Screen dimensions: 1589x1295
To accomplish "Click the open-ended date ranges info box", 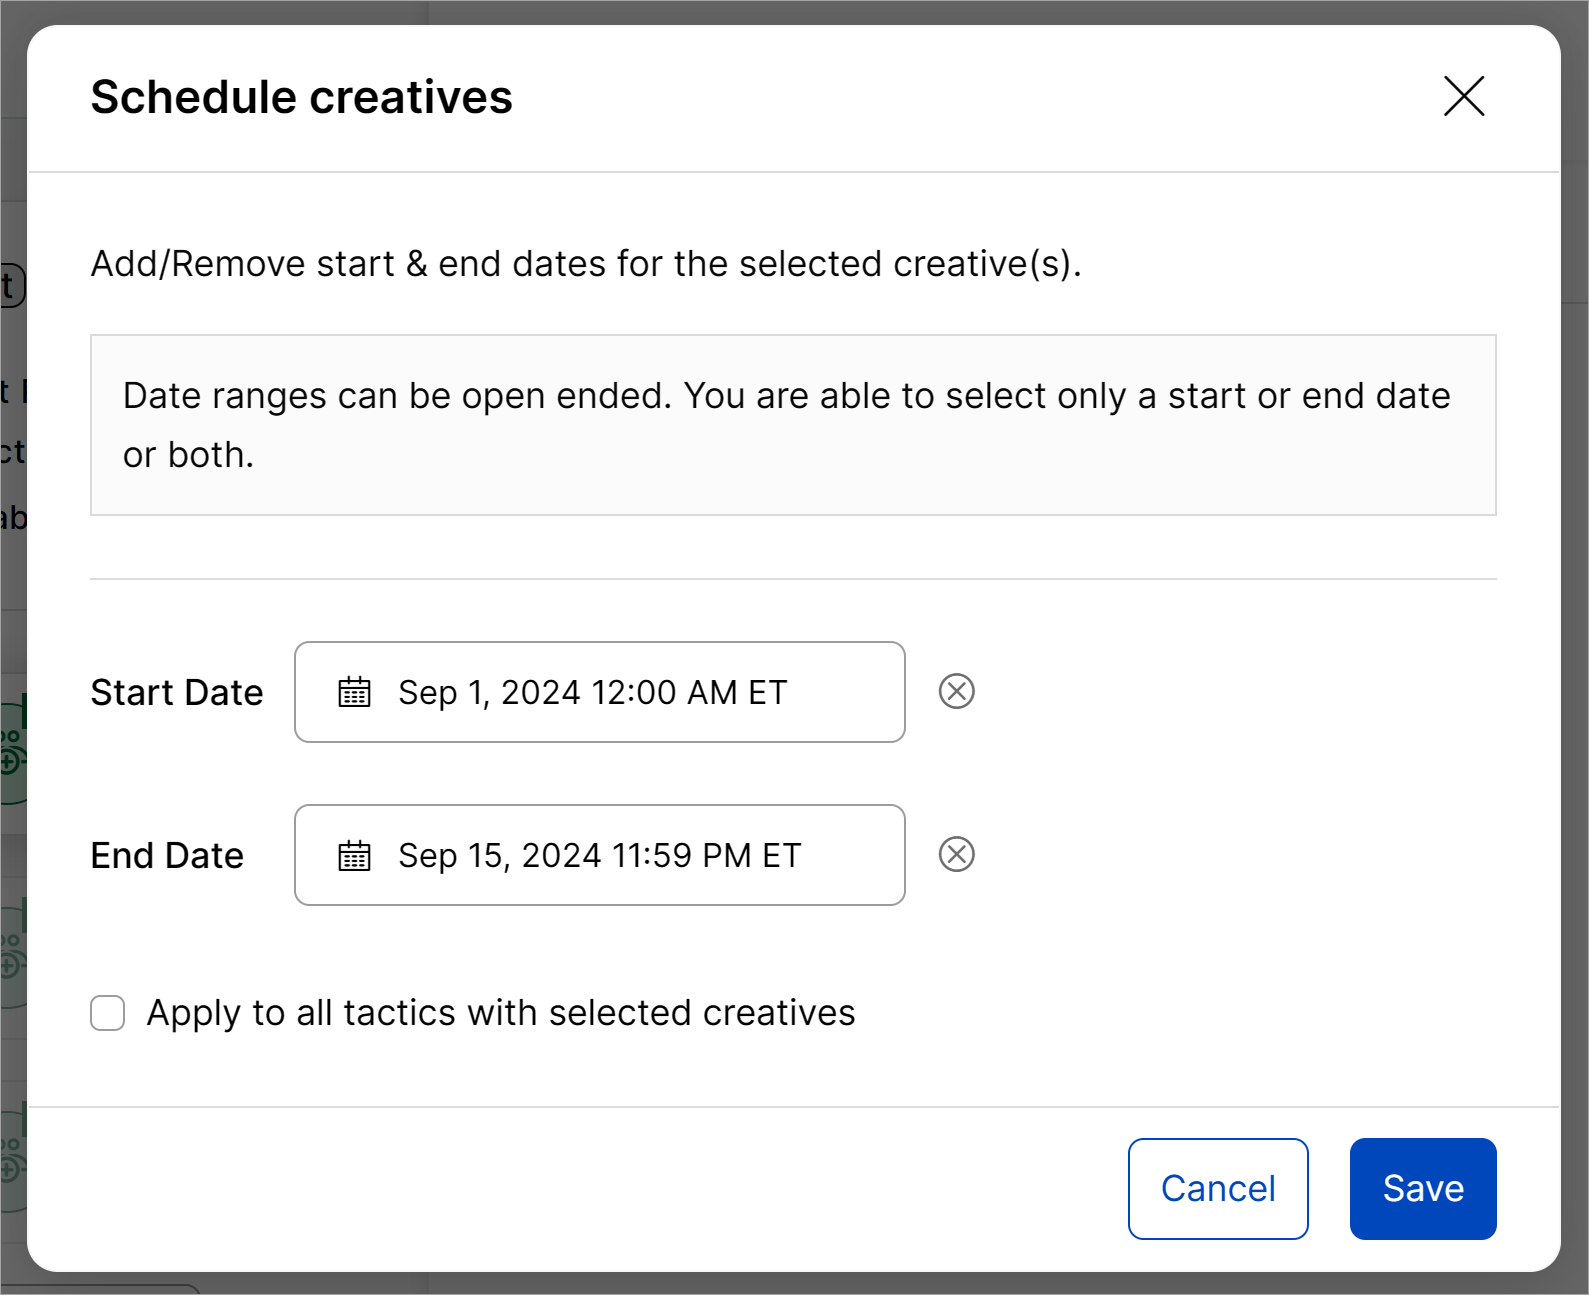I will tap(792, 425).
